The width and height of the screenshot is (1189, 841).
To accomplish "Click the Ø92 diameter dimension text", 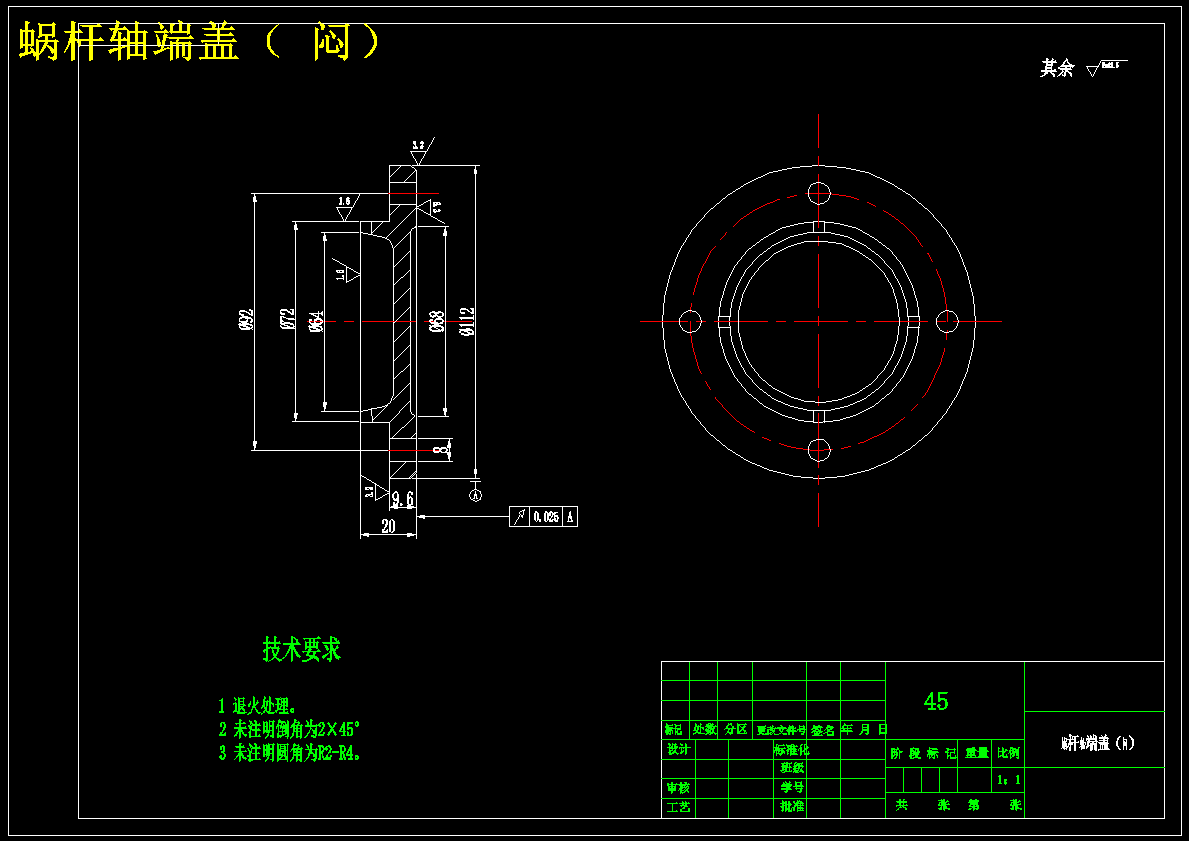I will [x=244, y=320].
